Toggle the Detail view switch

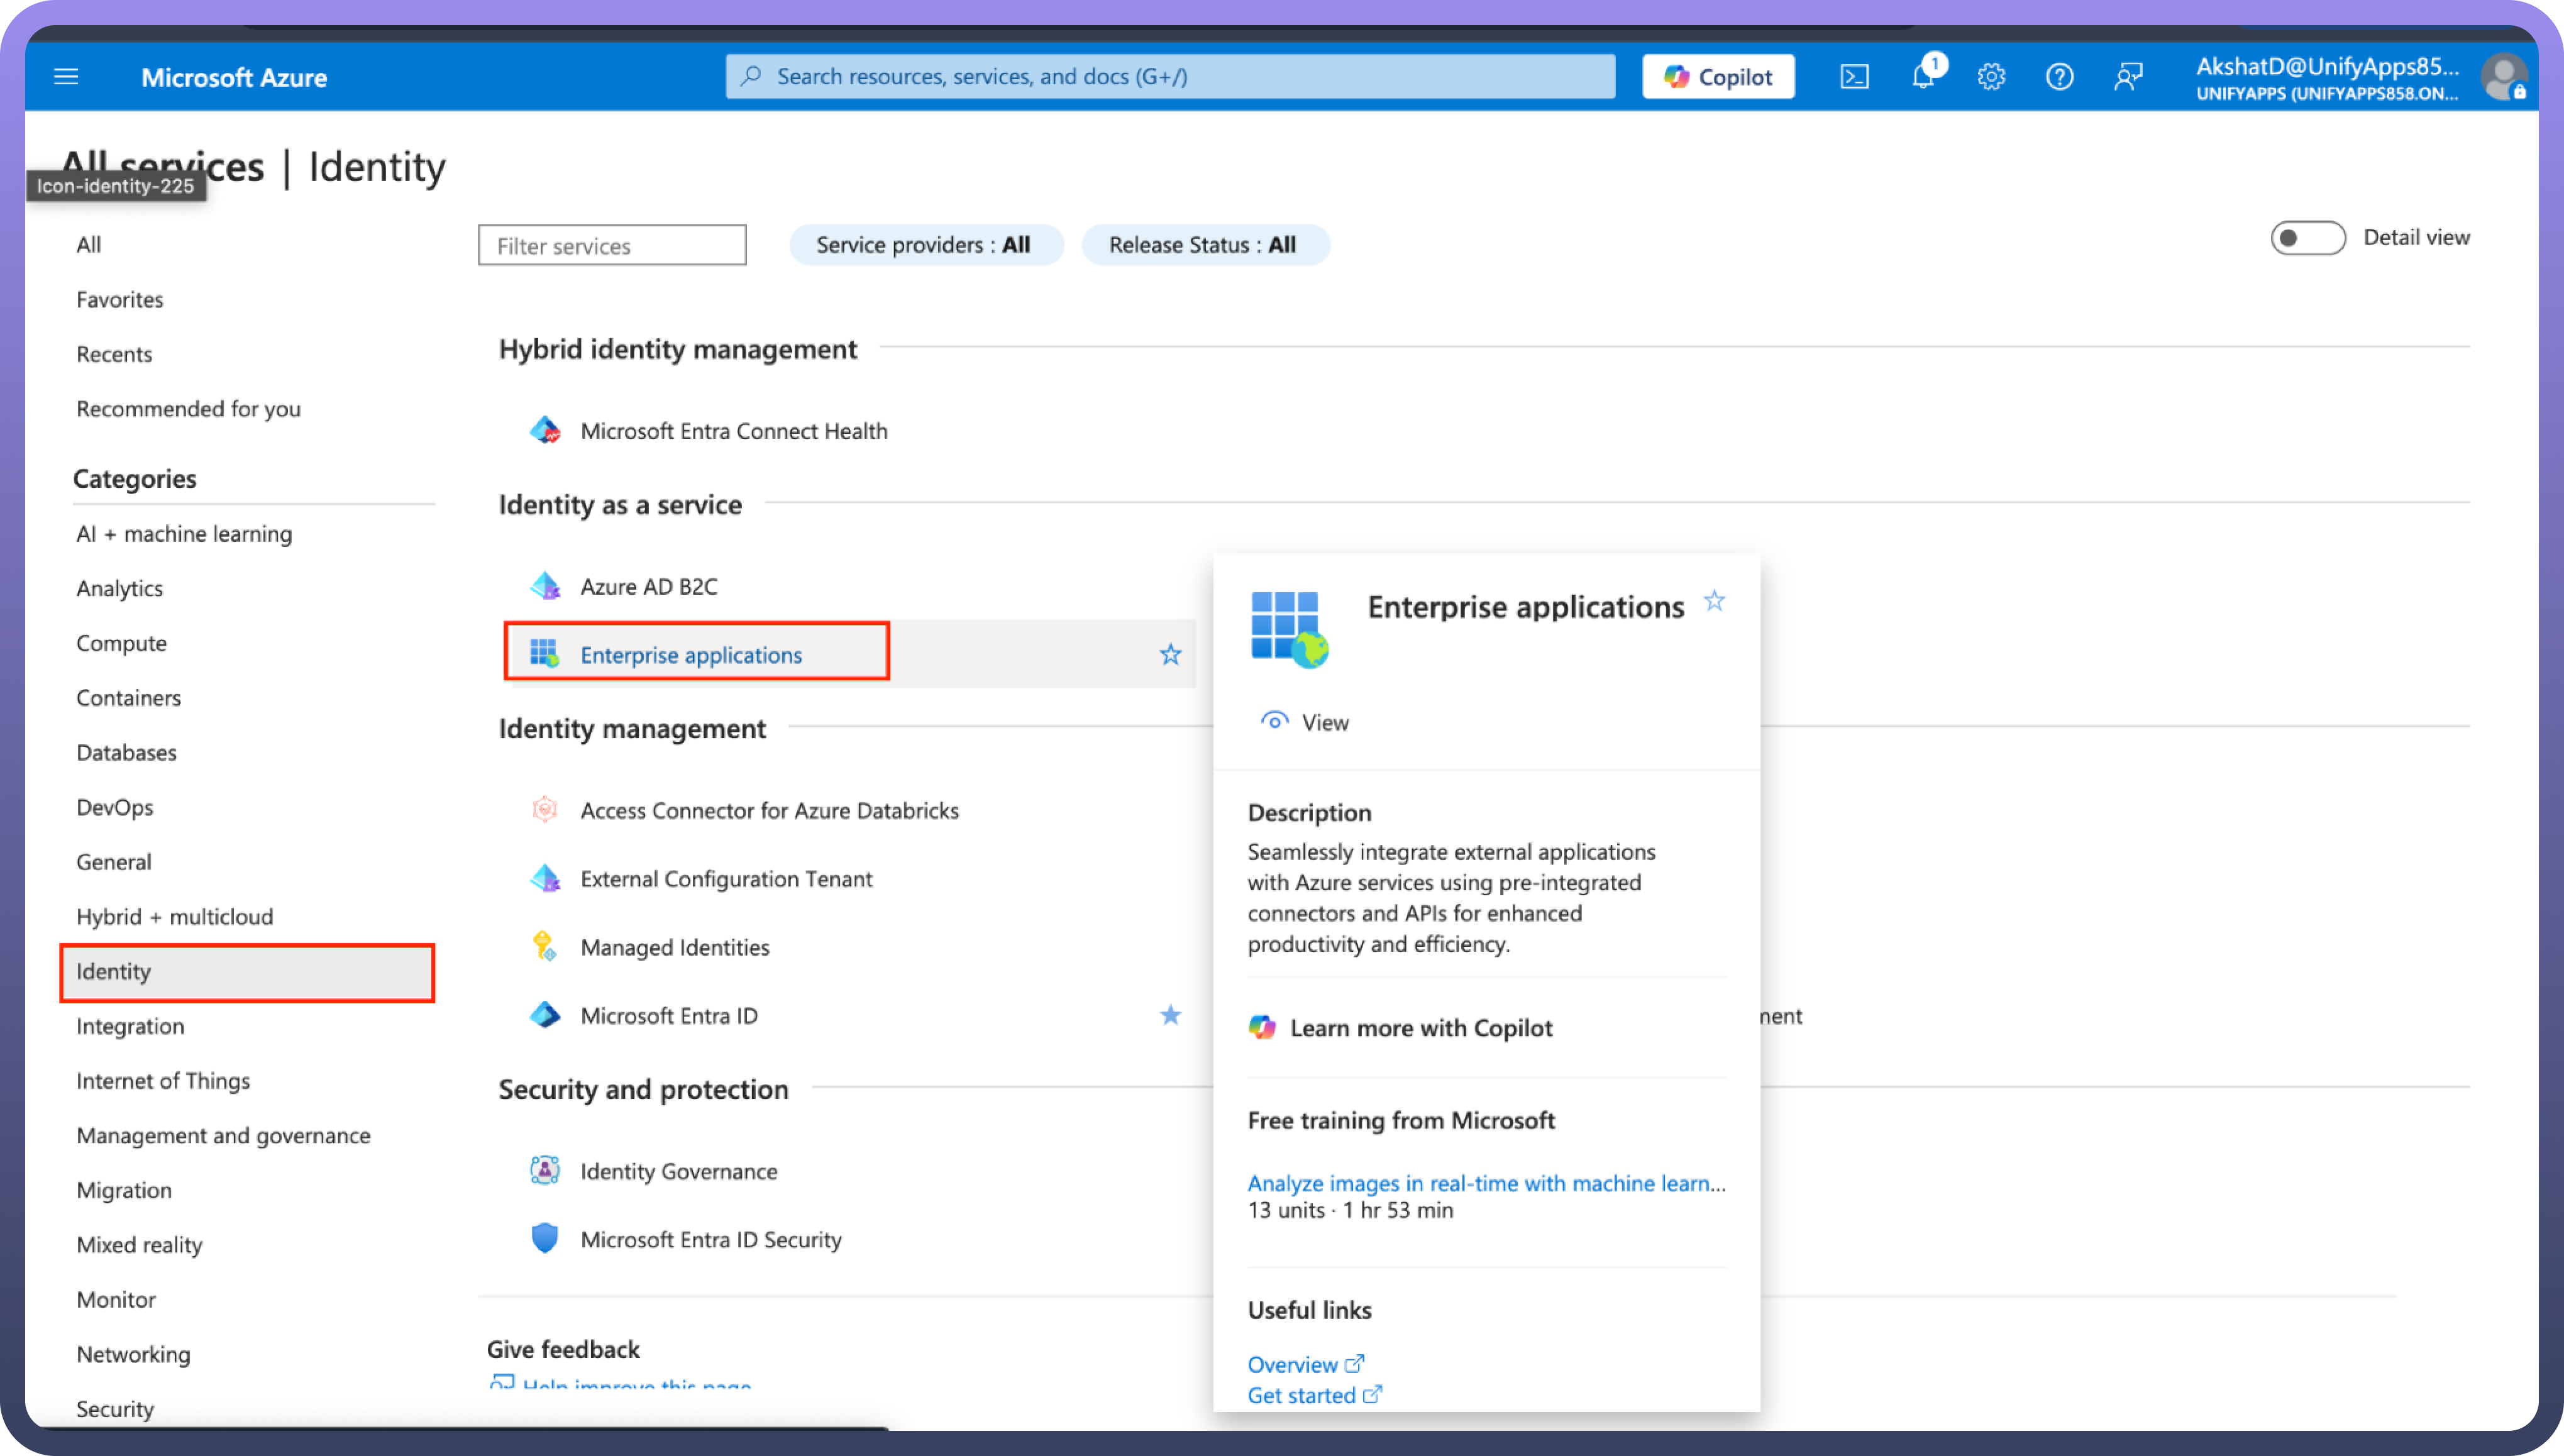[2307, 238]
